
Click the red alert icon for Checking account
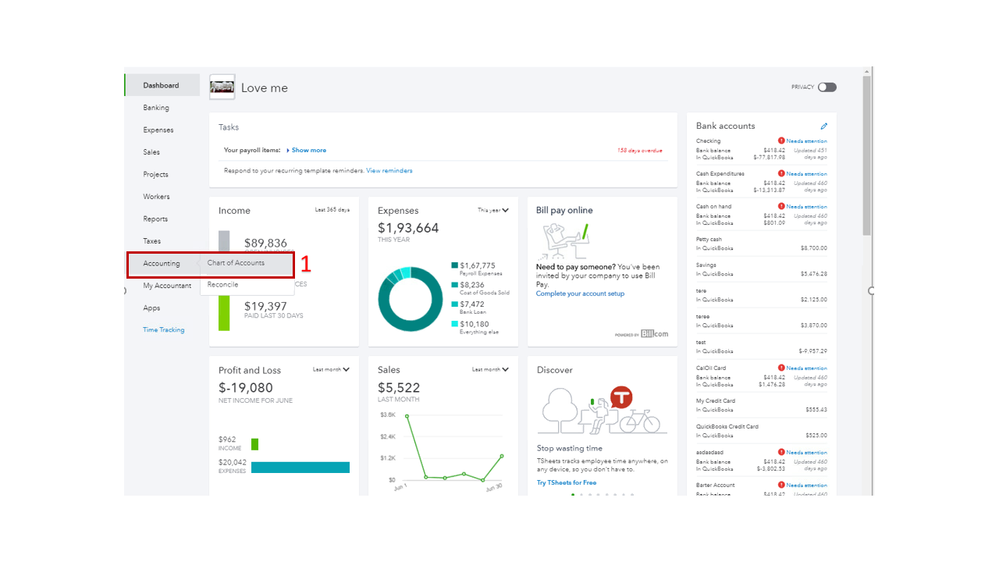(x=781, y=141)
